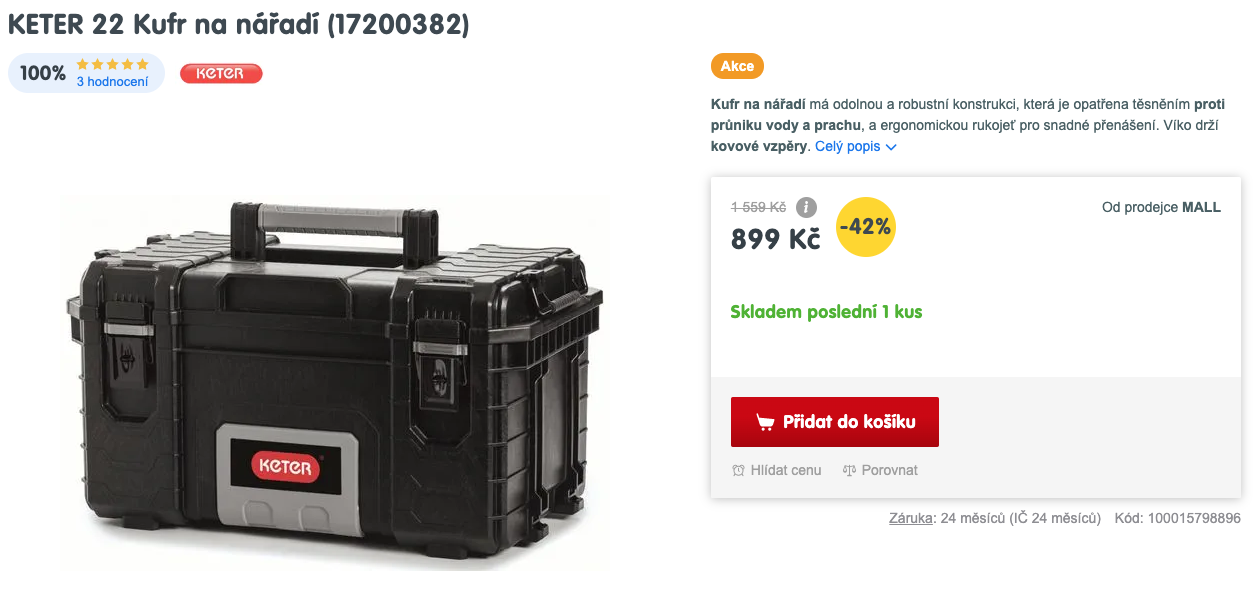1258x600 pixels.
Task: Click the info icon beside the old price
Action: tap(806, 207)
